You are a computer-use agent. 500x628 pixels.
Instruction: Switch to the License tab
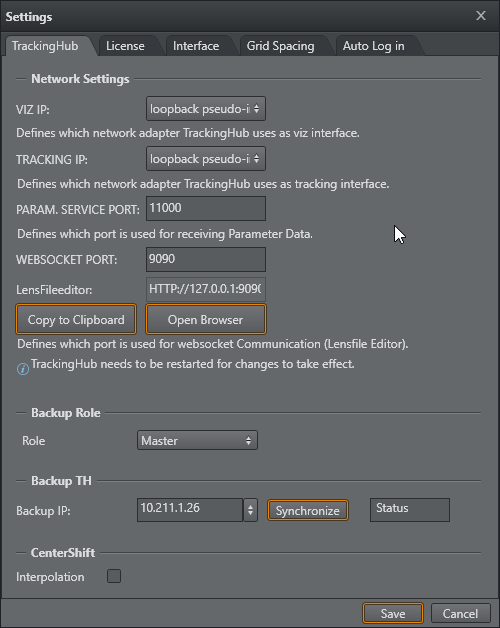click(x=125, y=46)
